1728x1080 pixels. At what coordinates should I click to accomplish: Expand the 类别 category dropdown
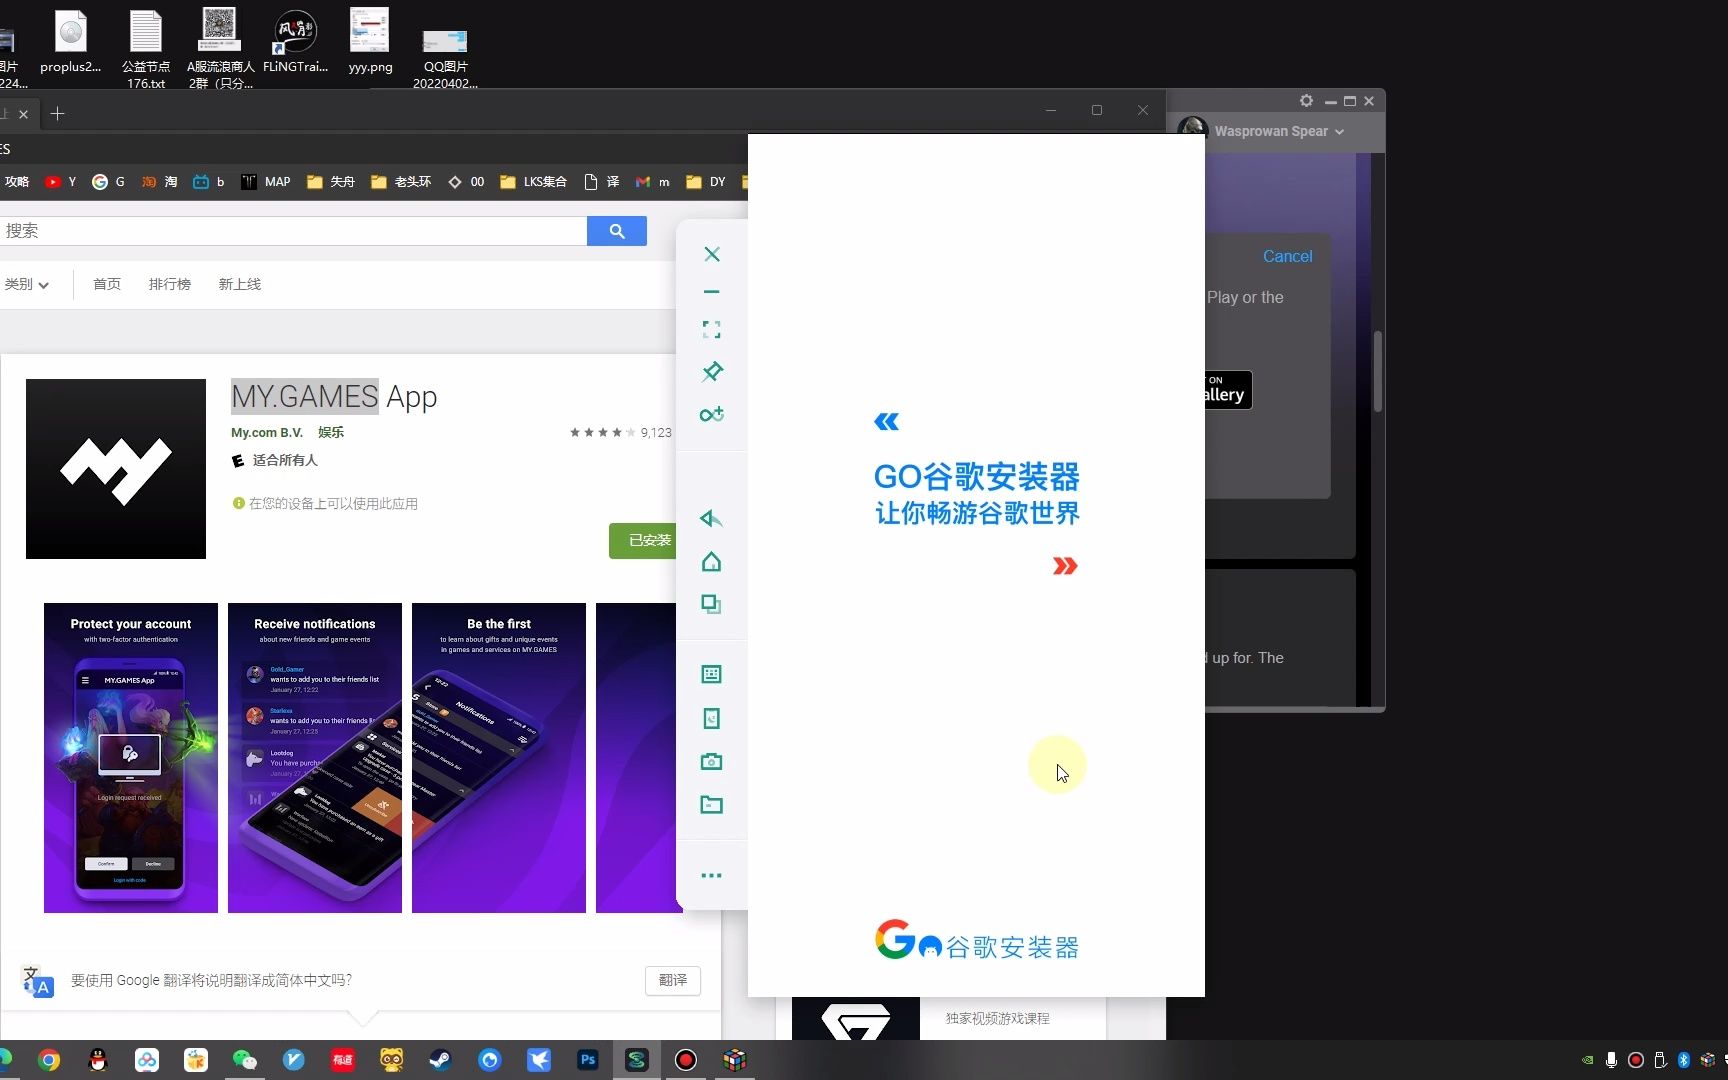(x=27, y=284)
